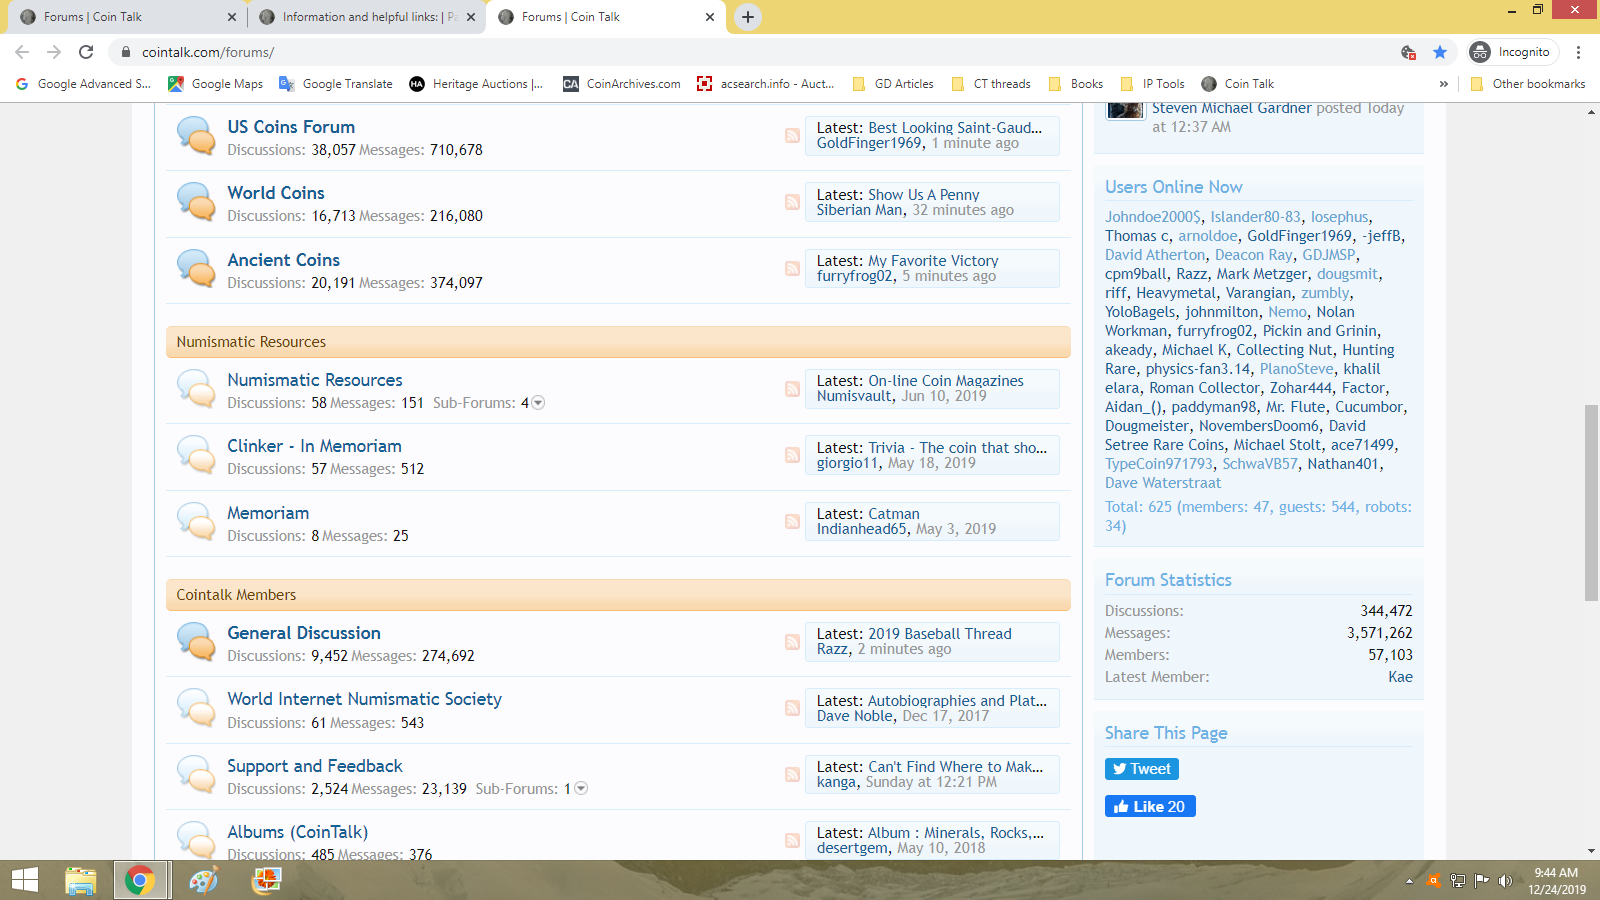This screenshot has width=1600, height=900.
Task: Expand Numismatic Resources sub-forums dropdown
Action: tap(538, 403)
